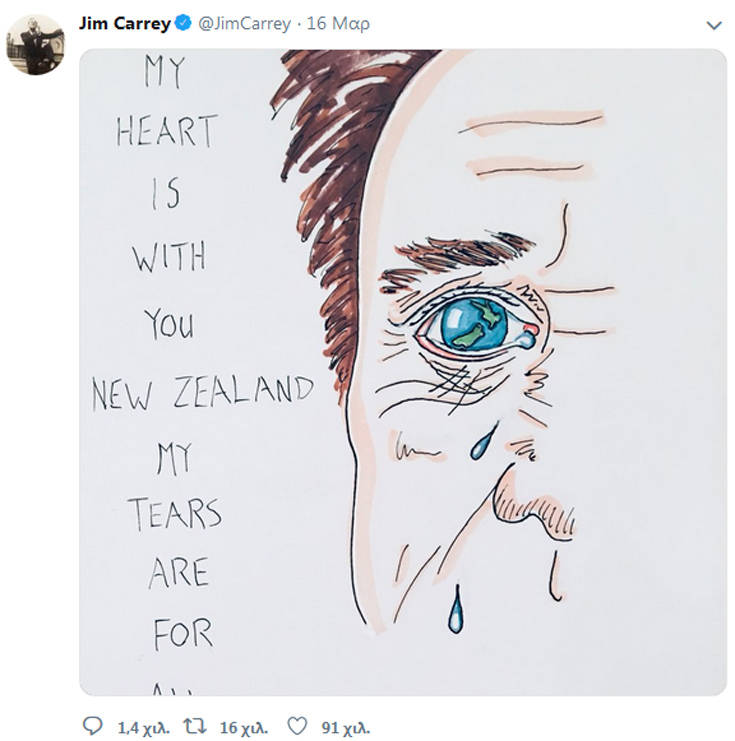Click the Earth-shaped eye in the drawing
The image size is (735, 741).
(475, 325)
